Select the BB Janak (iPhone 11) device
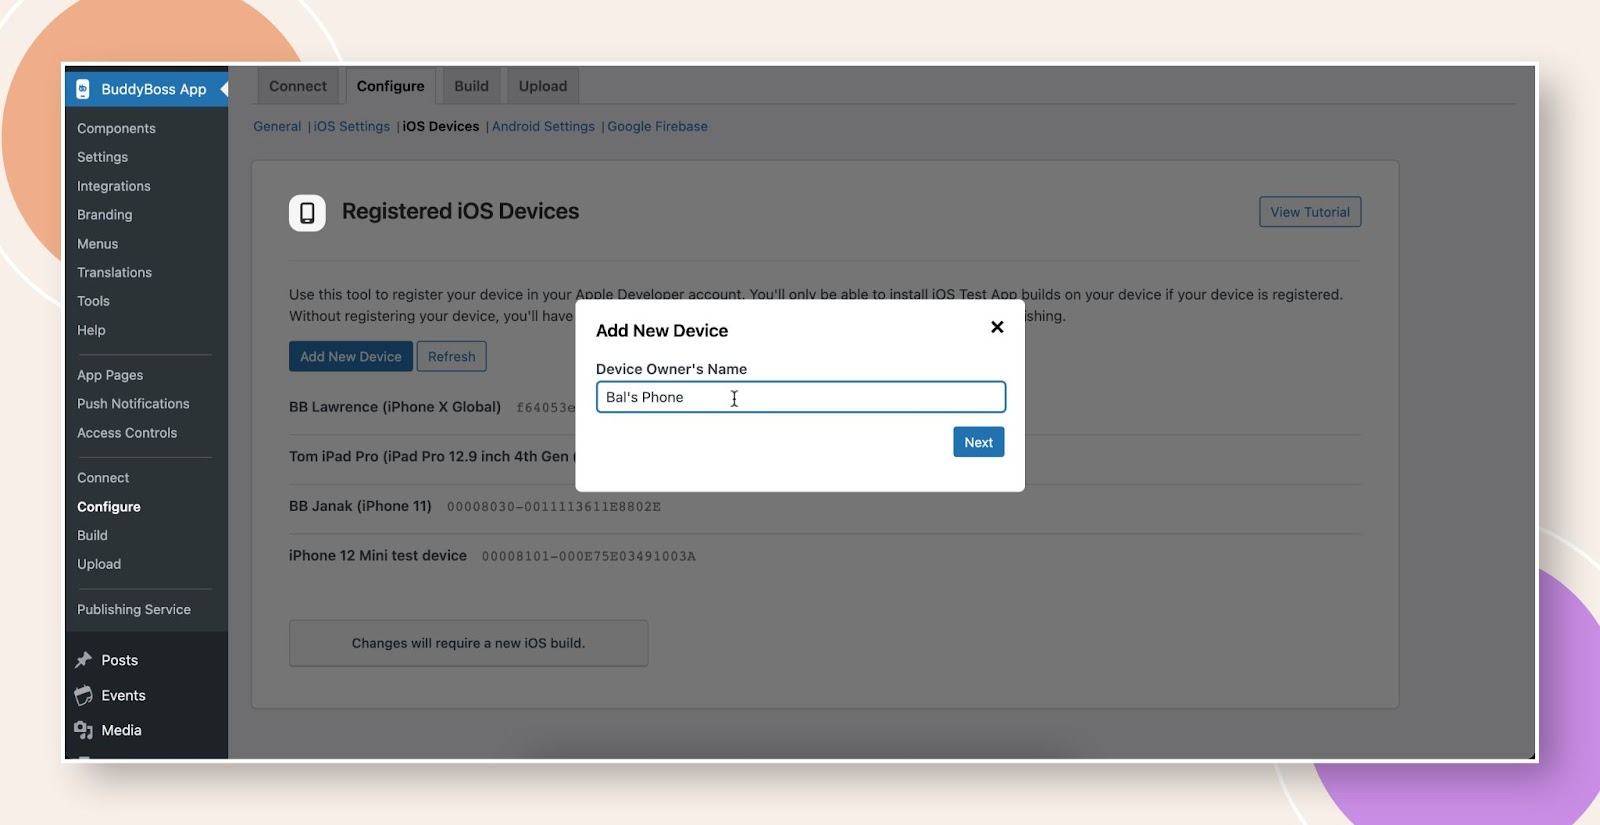This screenshot has width=1600, height=825. coord(360,506)
